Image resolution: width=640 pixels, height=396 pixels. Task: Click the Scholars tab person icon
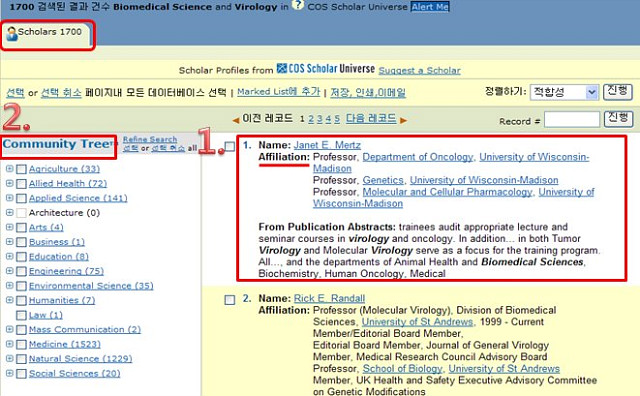pyautogui.click(x=12, y=33)
